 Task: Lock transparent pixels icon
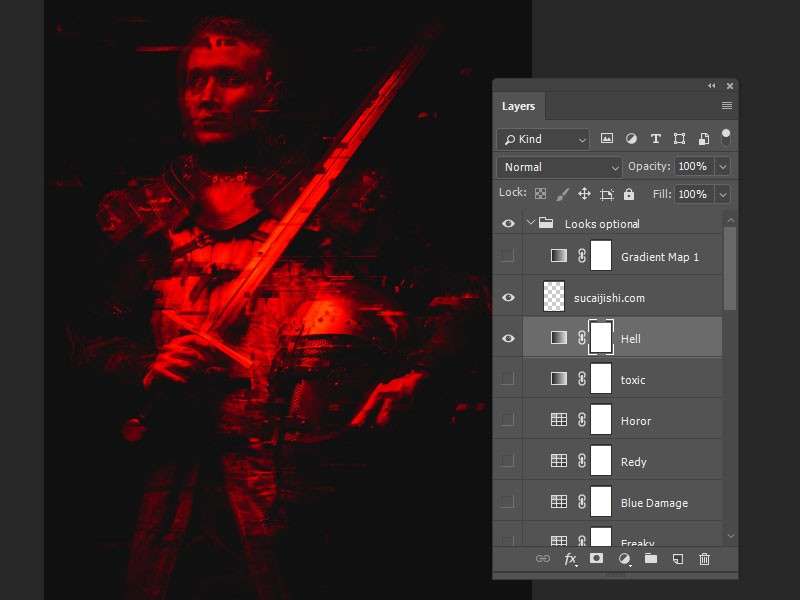coord(540,193)
